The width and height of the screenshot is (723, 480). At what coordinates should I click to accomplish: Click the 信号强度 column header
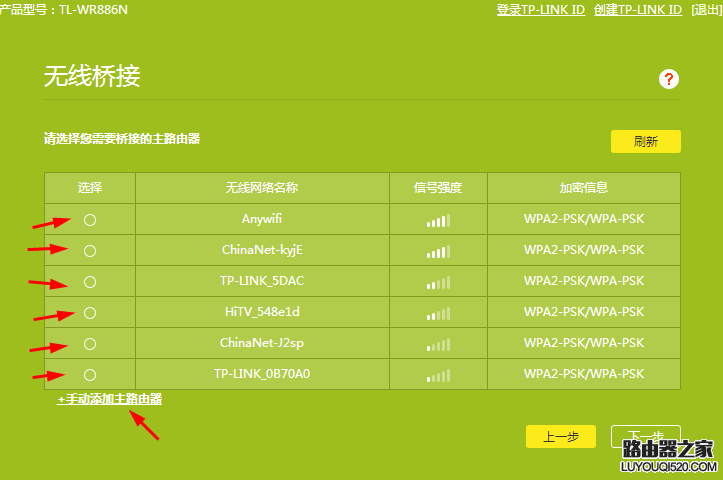(x=438, y=188)
